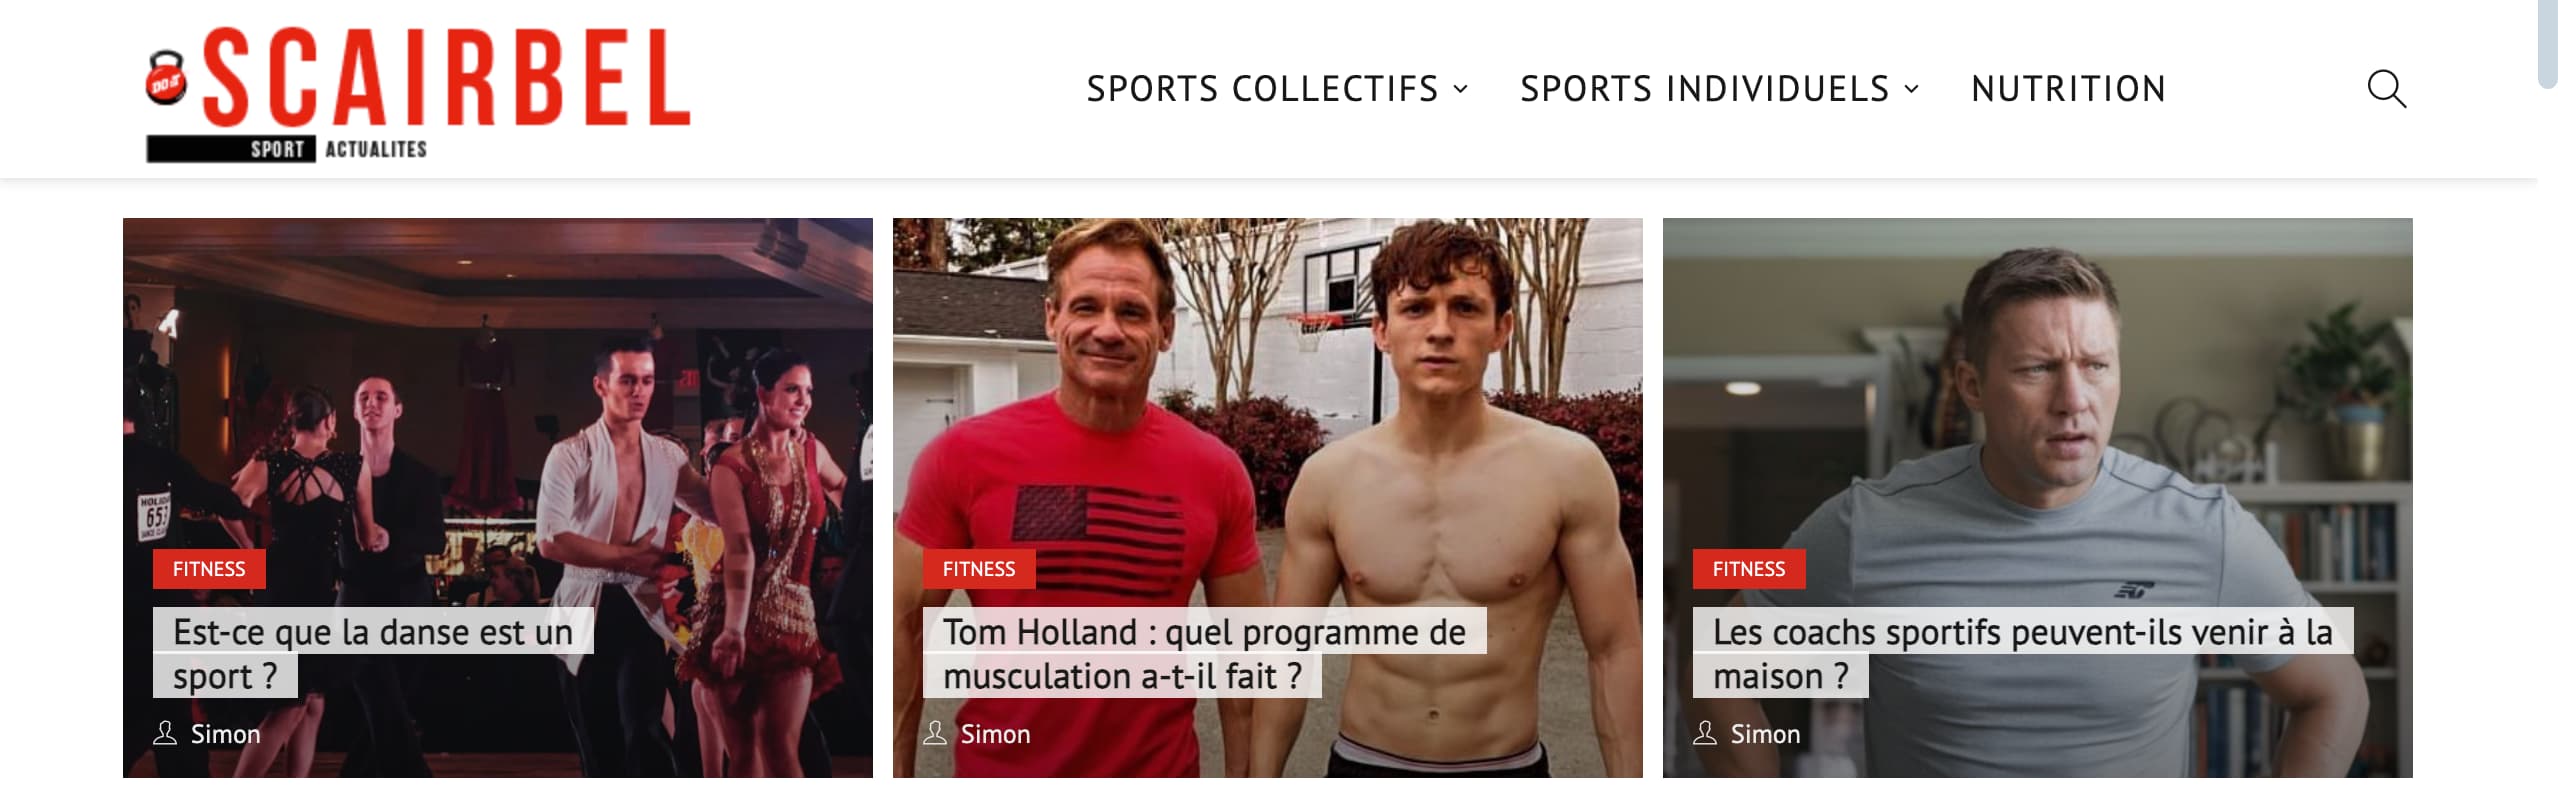2558x800 pixels.
Task: Click Simon author name under dance article
Action: 225,734
